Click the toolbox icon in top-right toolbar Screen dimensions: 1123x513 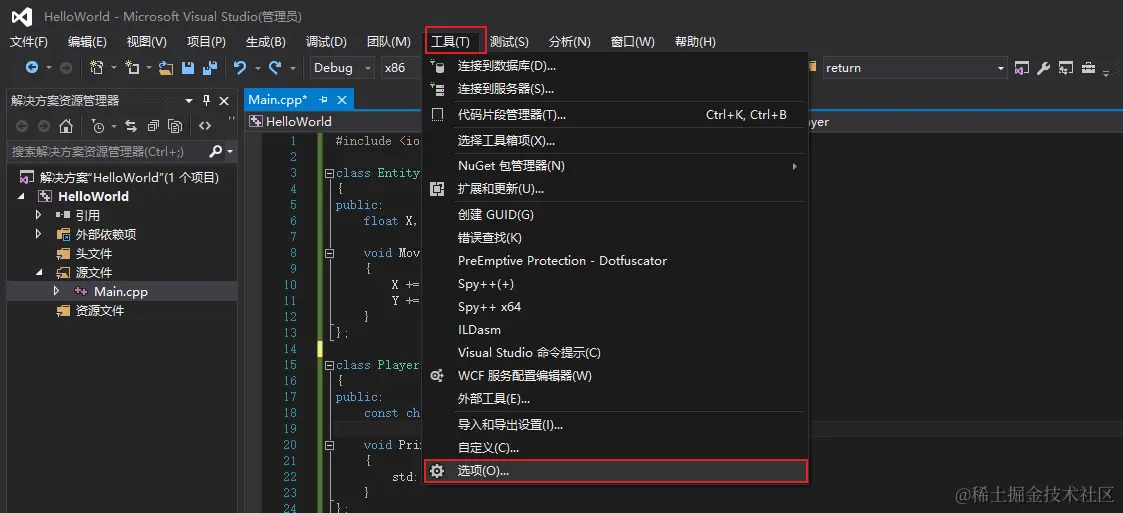pyautogui.click(x=1088, y=67)
